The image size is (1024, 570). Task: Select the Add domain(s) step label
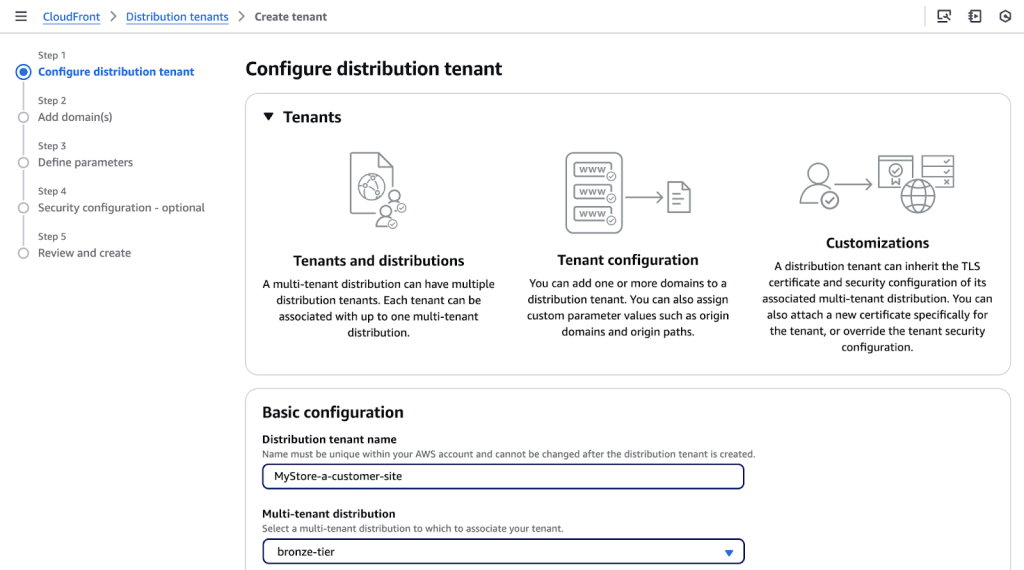(x=75, y=117)
